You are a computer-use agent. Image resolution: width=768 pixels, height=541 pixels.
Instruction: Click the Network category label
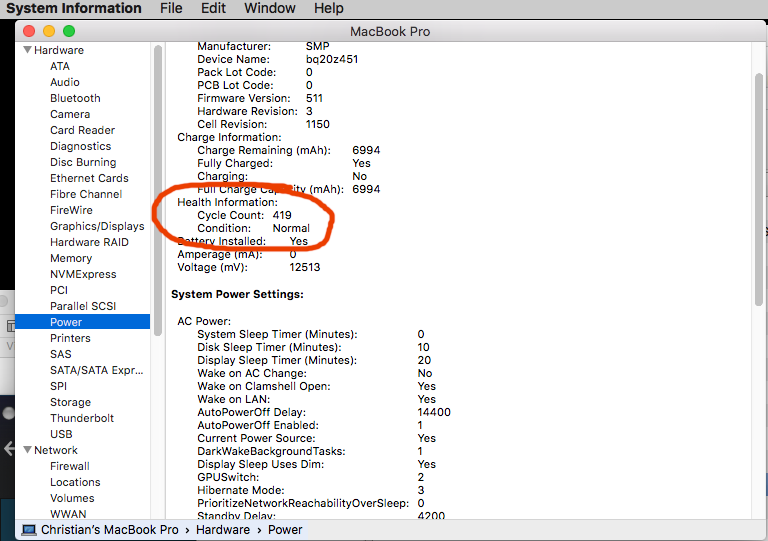56,450
